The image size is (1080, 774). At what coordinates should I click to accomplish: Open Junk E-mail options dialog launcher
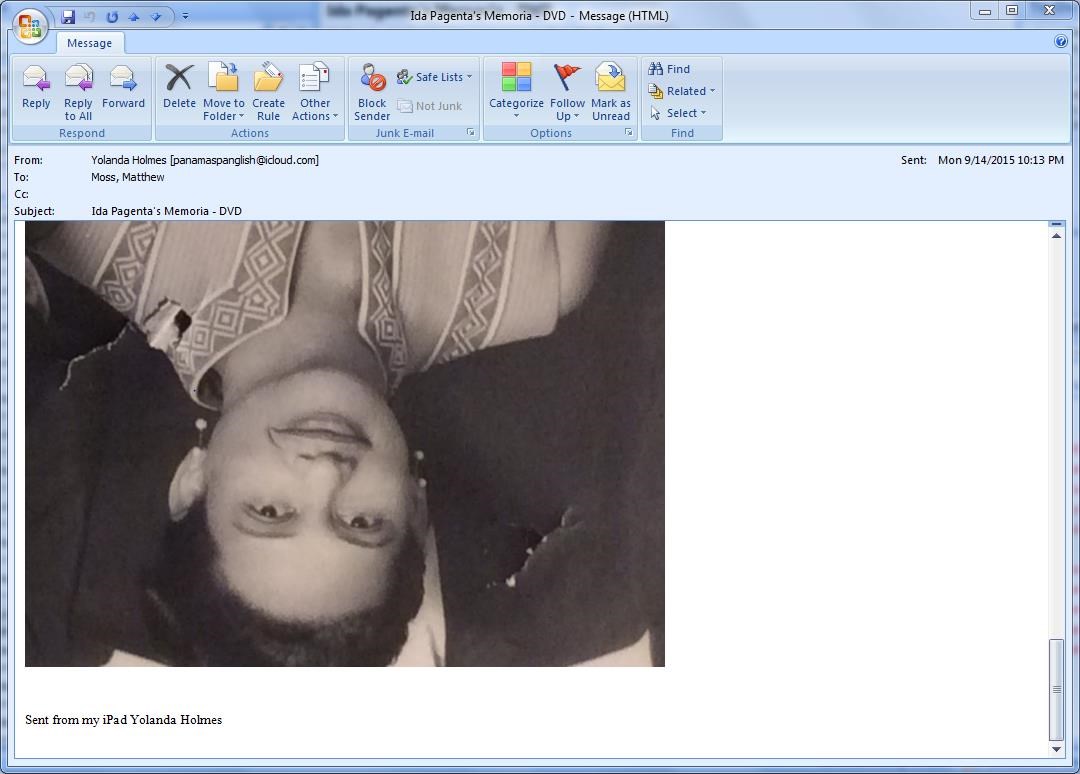pyautogui.click(x=471, y=133)
